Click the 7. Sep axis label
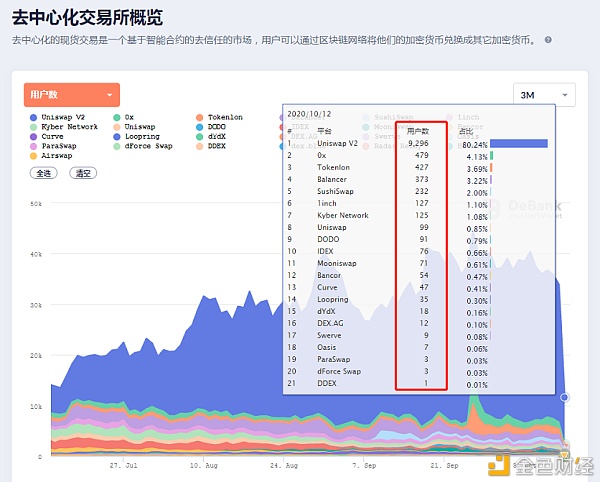The width and height of the screenshot is (600, 482). coord(364,466)
